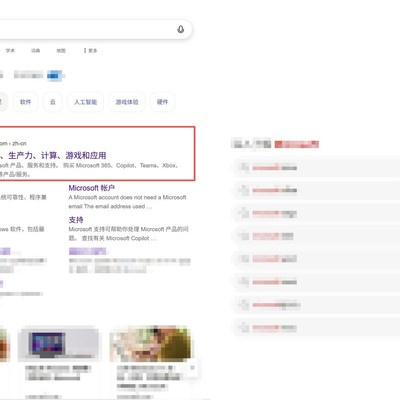Click snippet mentioning Microsoft 365, Copilot, Teams, Xbox
The image size is (400, 400).
pyautogui.click(x=89, y=170)
